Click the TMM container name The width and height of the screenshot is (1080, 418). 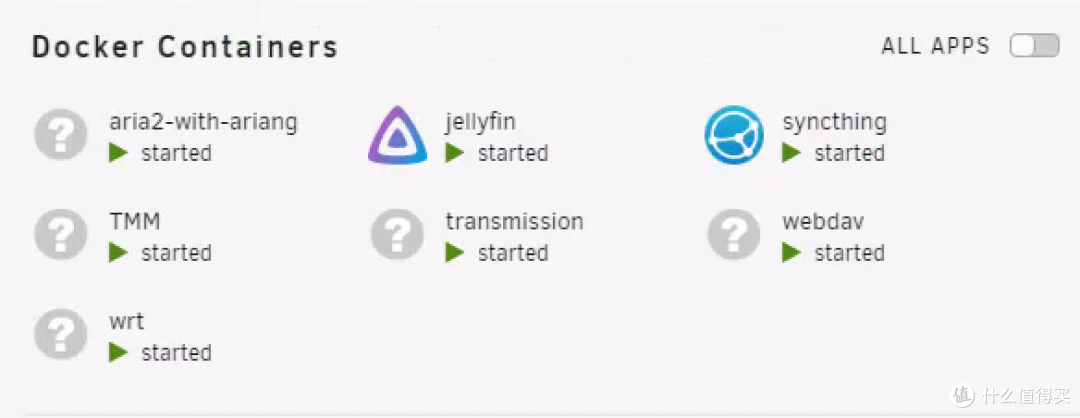134,221
